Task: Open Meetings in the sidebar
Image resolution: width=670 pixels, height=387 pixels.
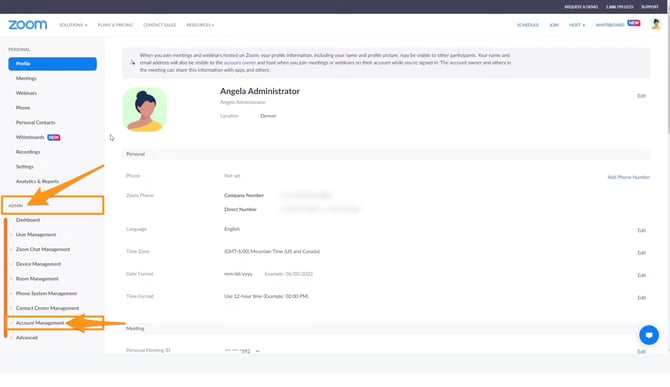Action: pos(26,79)
